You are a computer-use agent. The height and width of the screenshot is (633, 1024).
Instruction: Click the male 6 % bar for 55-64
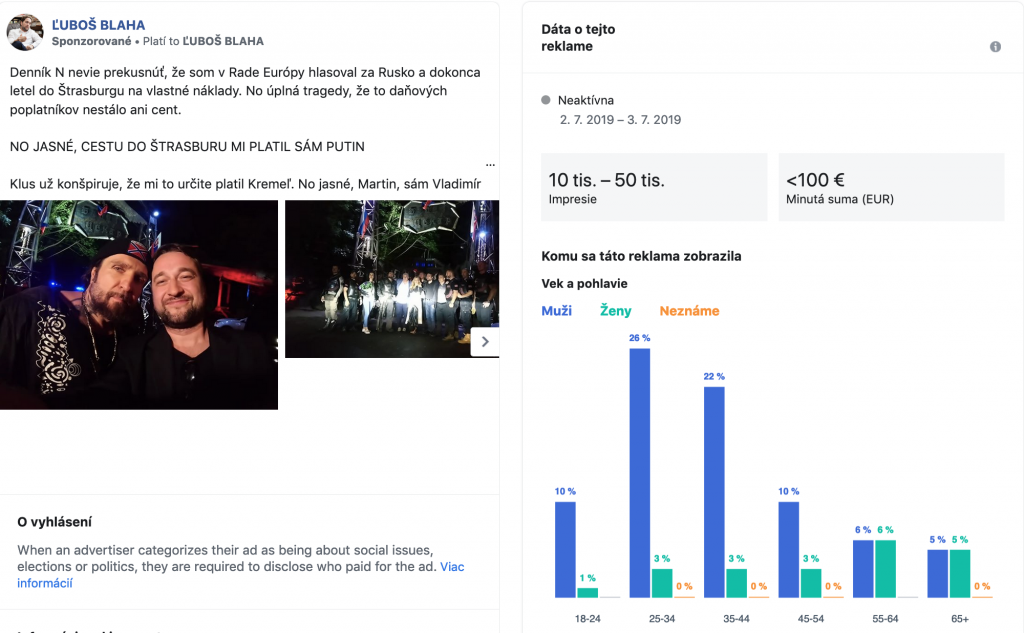point(863,569)
